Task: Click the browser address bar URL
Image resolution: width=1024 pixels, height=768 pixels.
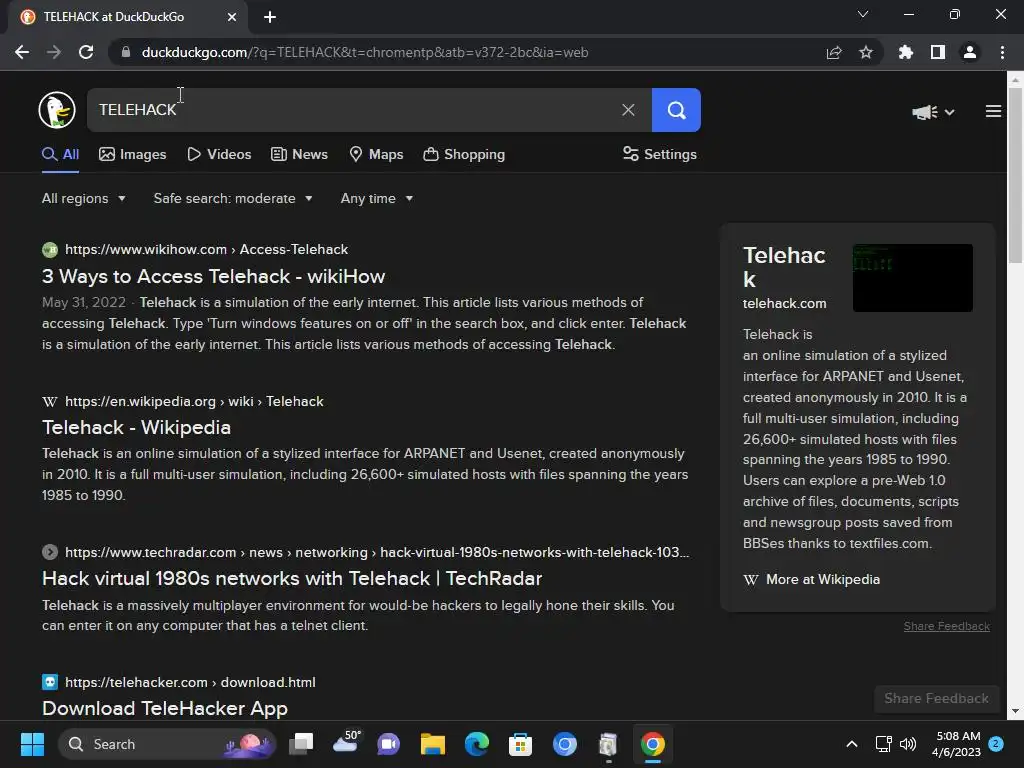Action: 364,52
